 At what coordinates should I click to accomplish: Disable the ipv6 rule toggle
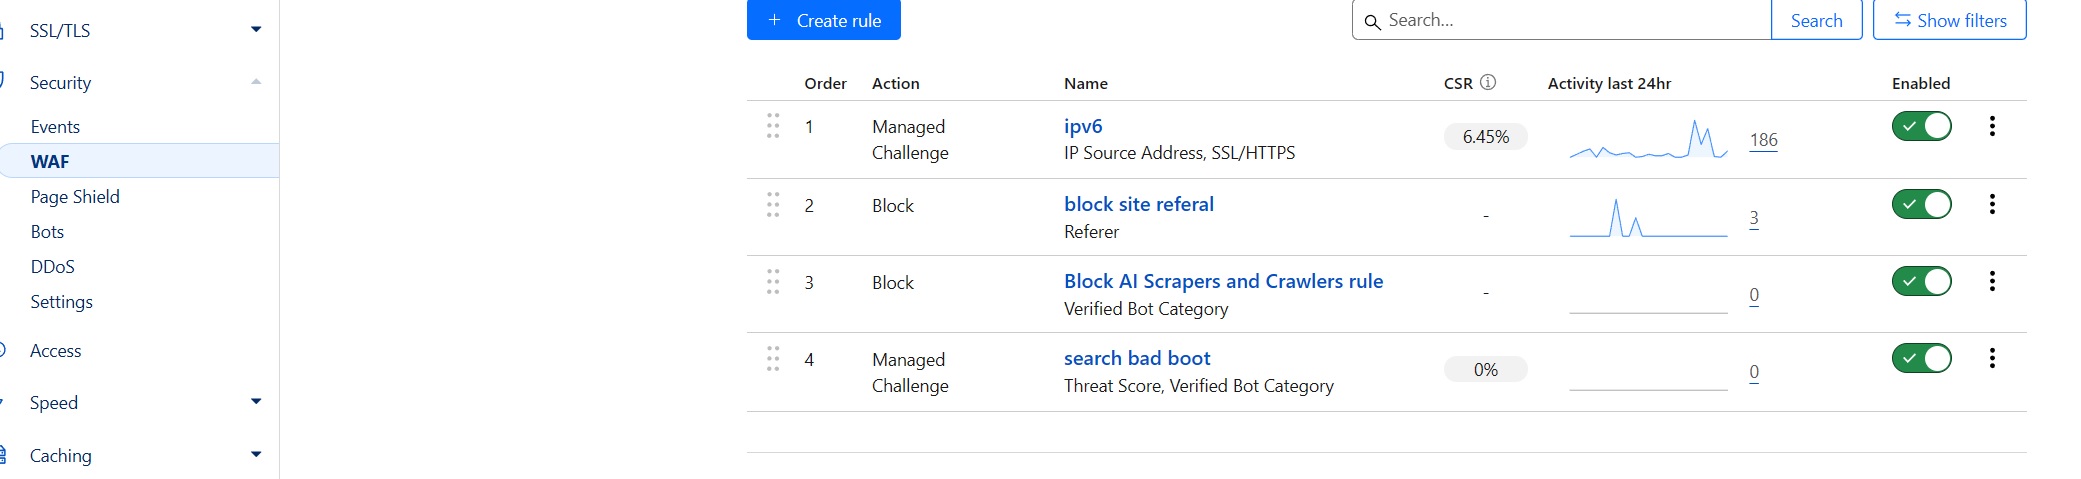click(x=1920, y=126)
